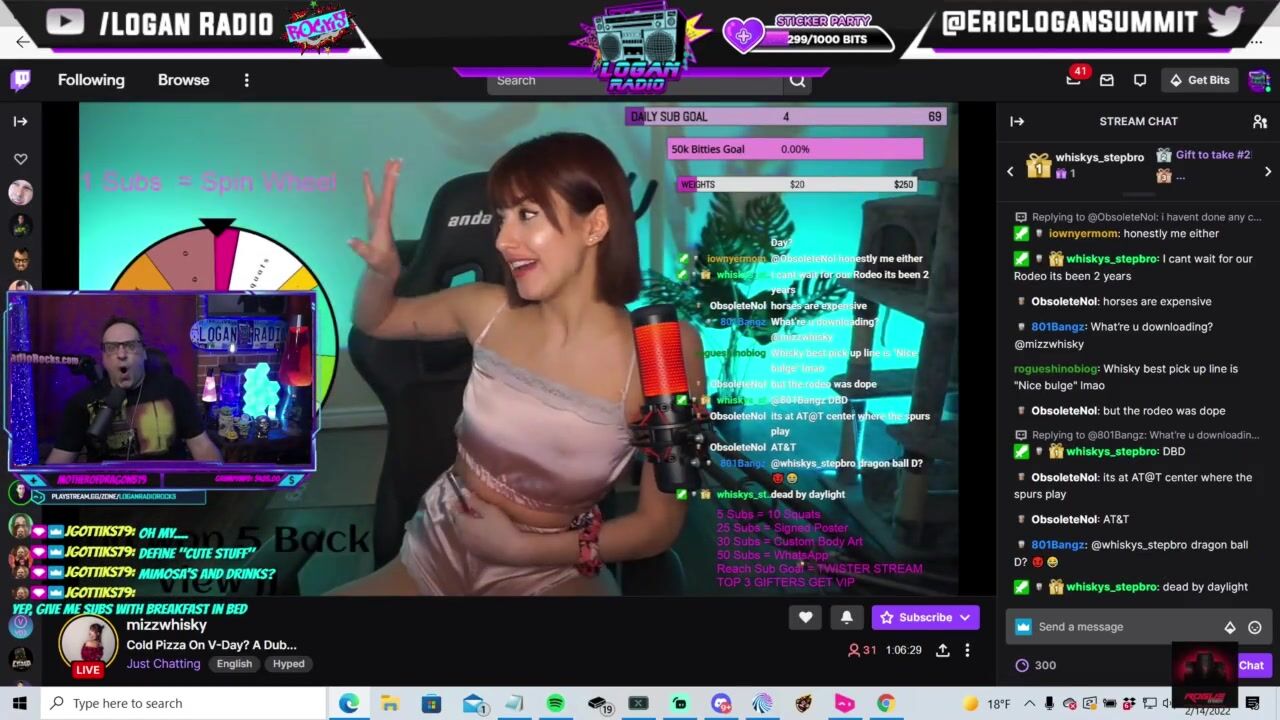Open the Just Chatting category link

[163, 663]
